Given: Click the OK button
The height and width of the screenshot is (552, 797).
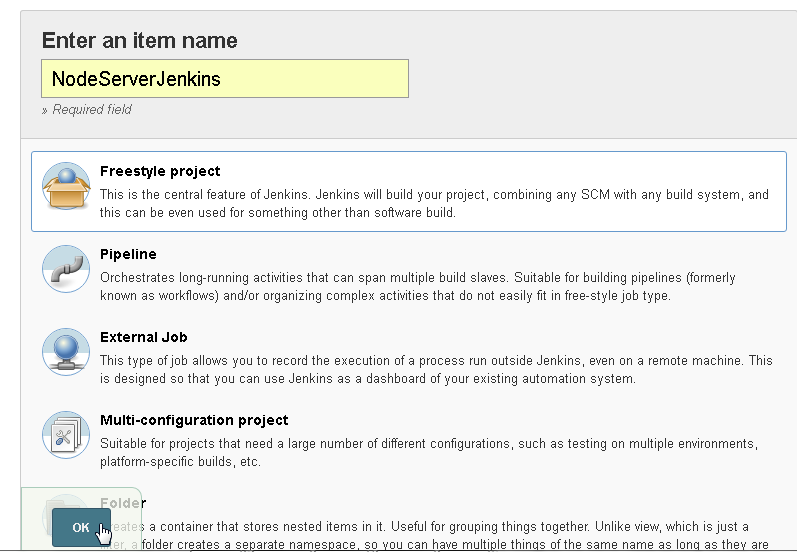Looking at the screenshot, I should [81, 527].
